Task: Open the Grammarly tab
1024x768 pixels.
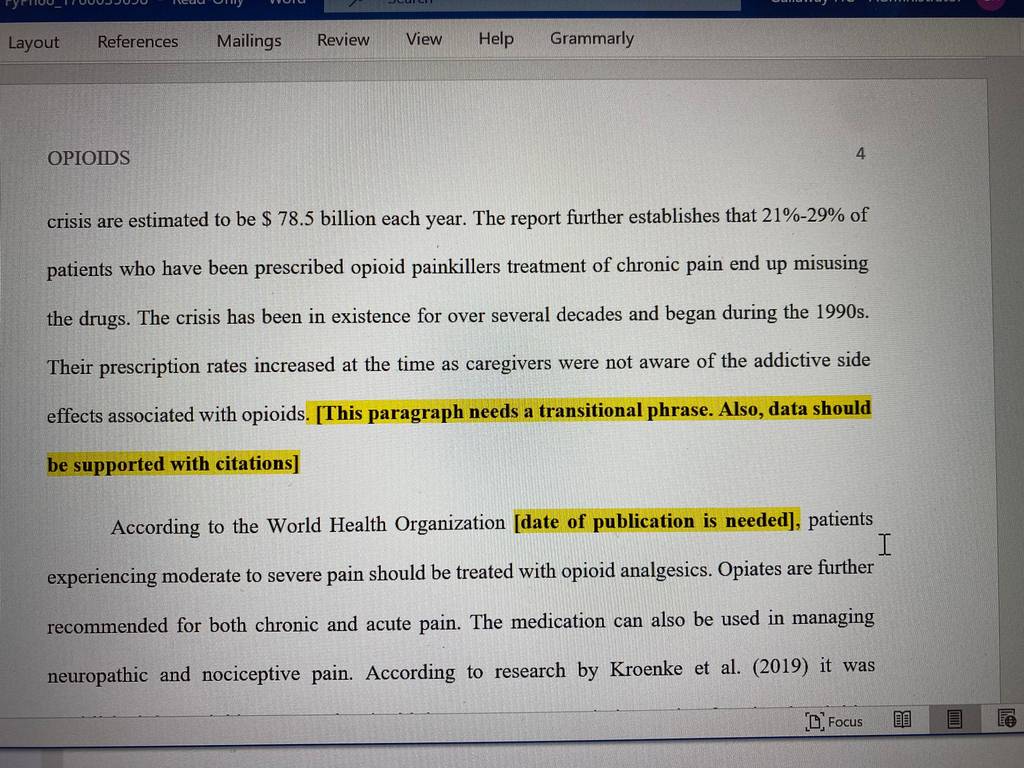Action: [592, 39]
